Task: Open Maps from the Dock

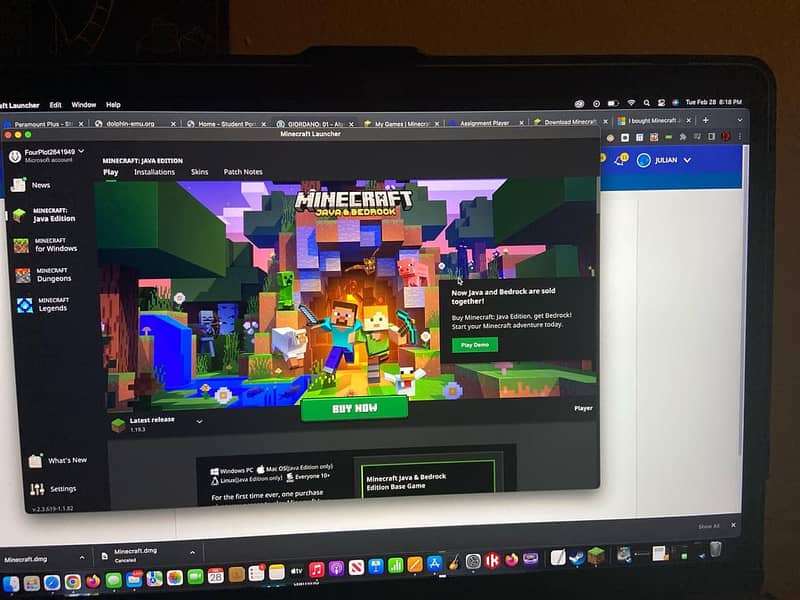Action: click(154, 579)
